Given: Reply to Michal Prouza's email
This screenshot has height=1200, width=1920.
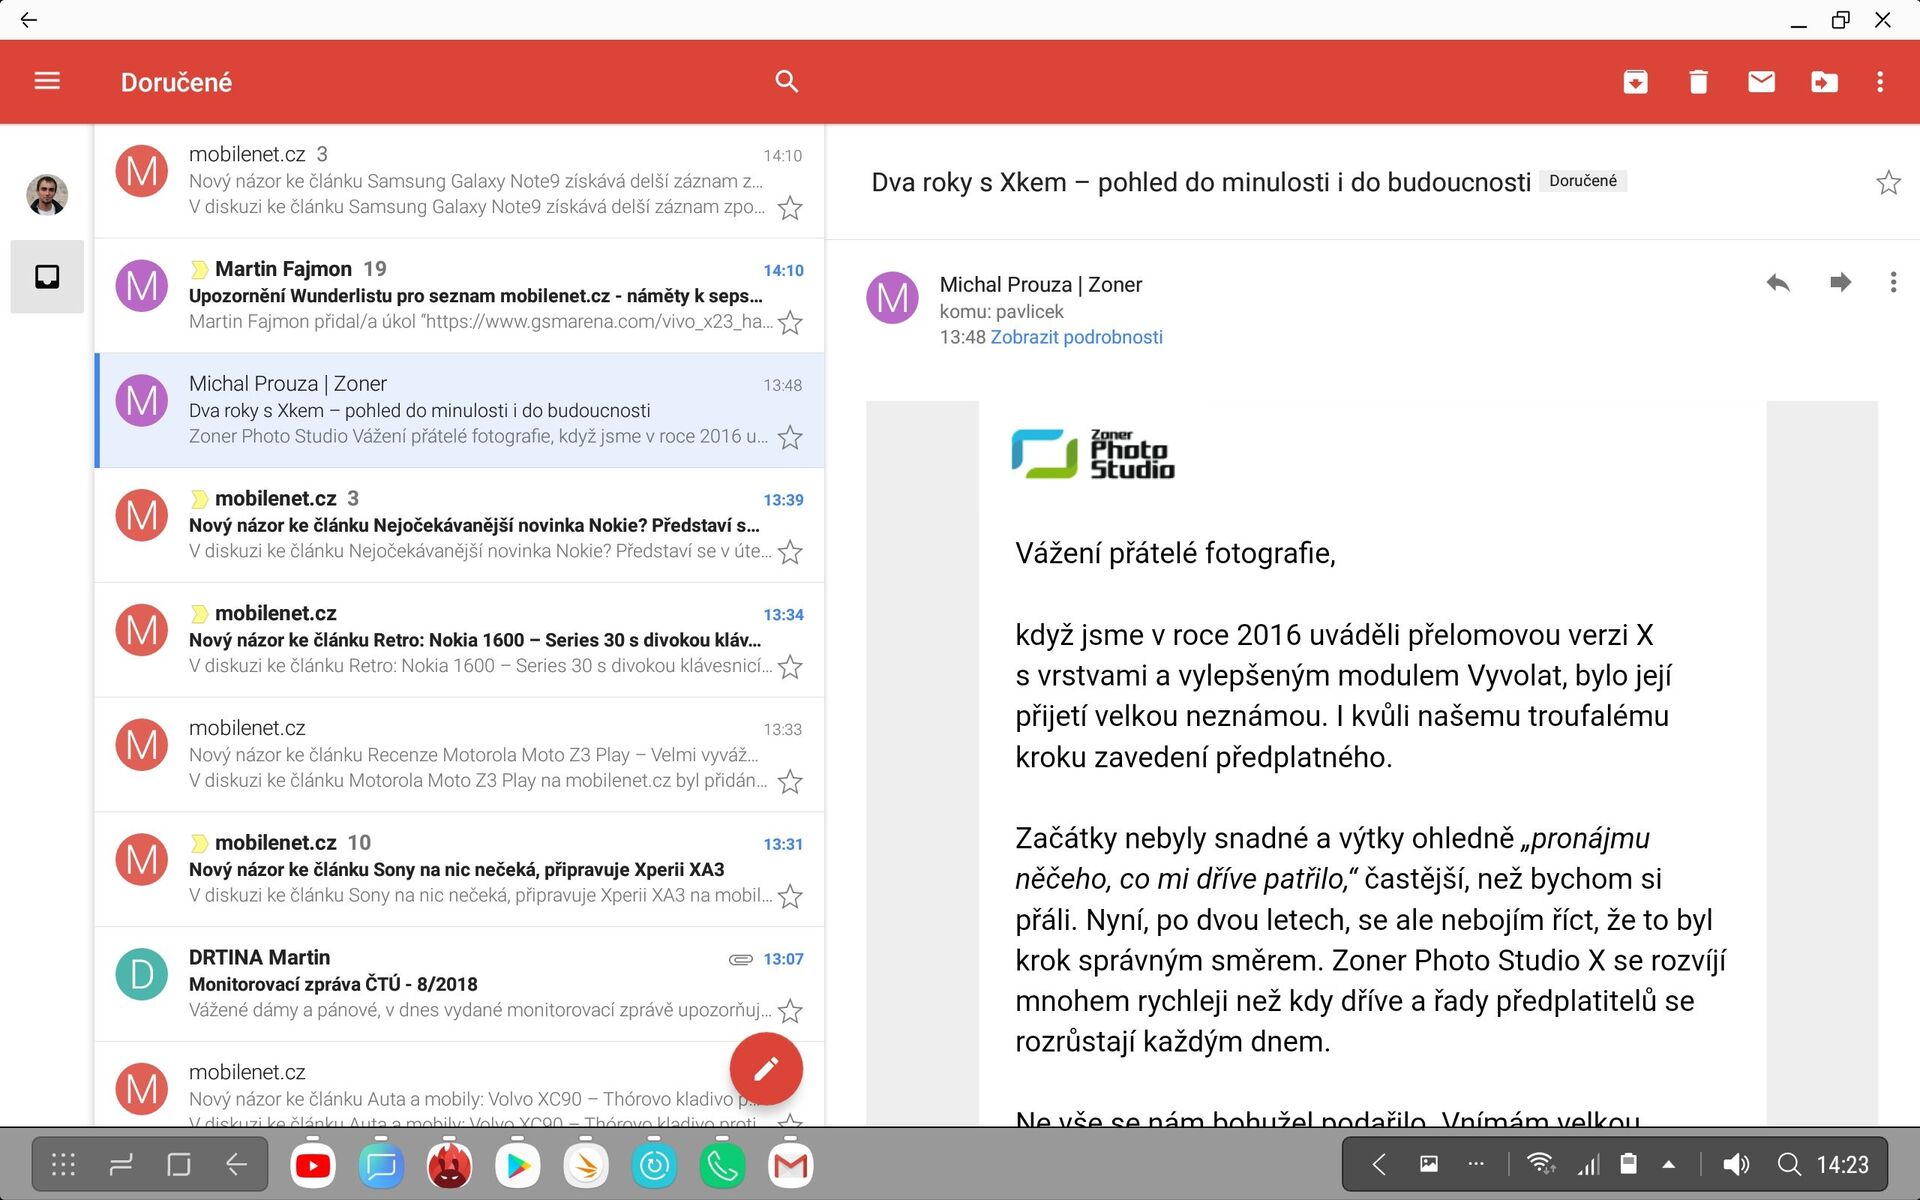Looking at the screenshot, I should [1777, 283].
